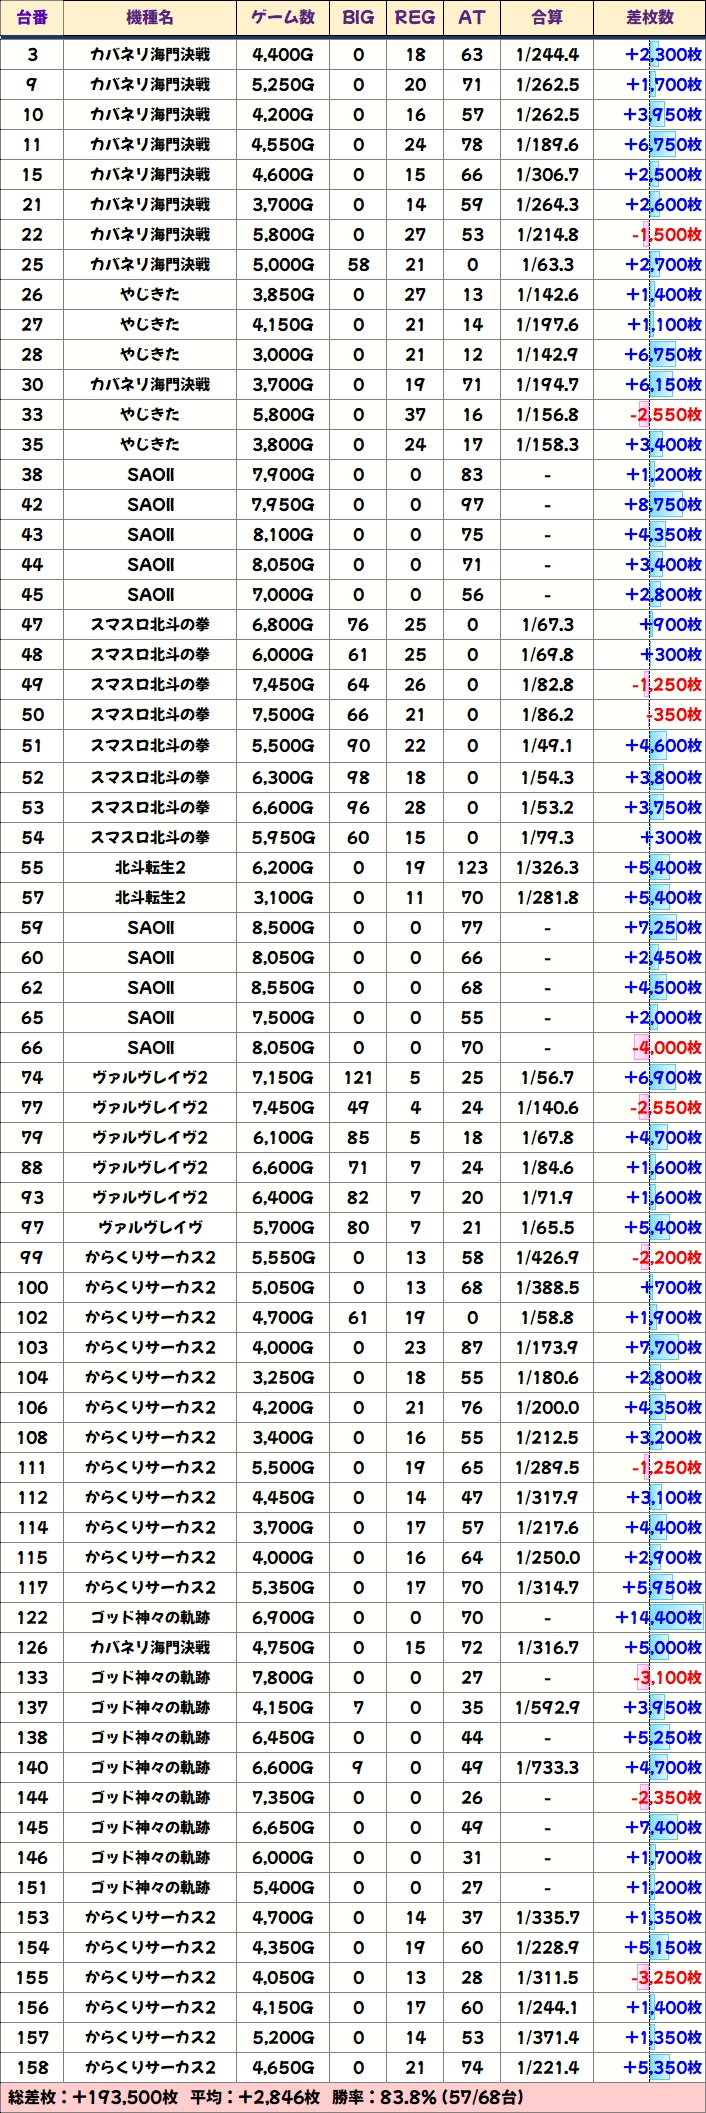This screenshot has width=706, height=2113.
Task: Select 1/58.8 in row 102
Action: [x=547, y=1317]
